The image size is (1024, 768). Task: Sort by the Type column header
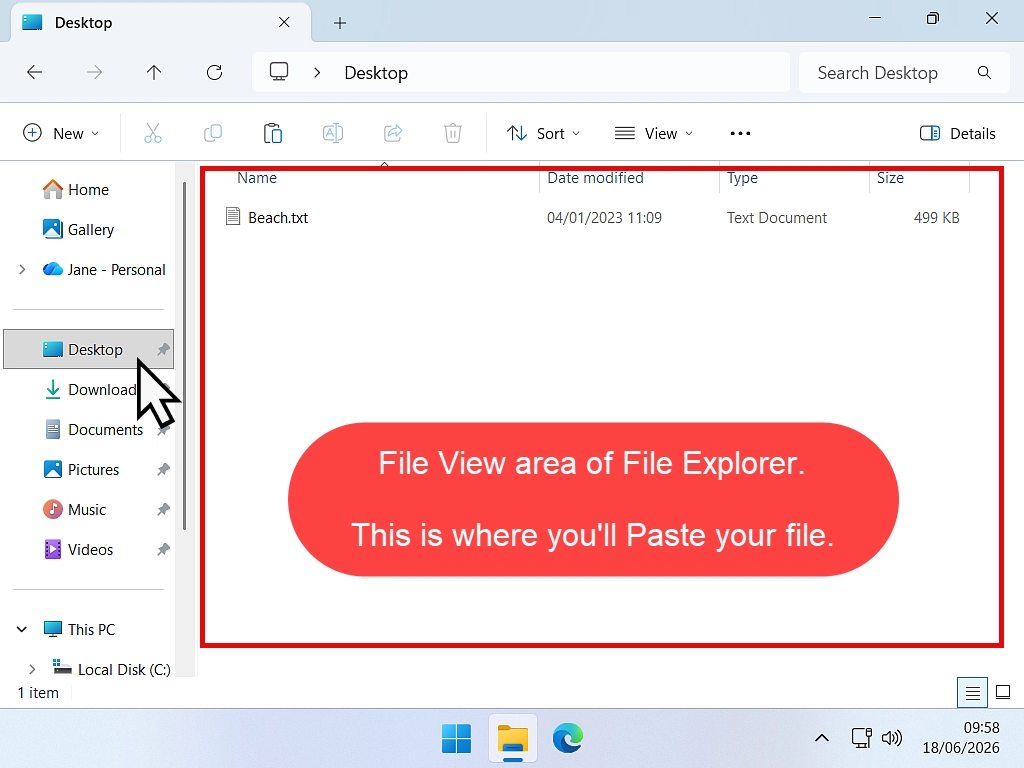pyautogui.click(x=743, y=178)
